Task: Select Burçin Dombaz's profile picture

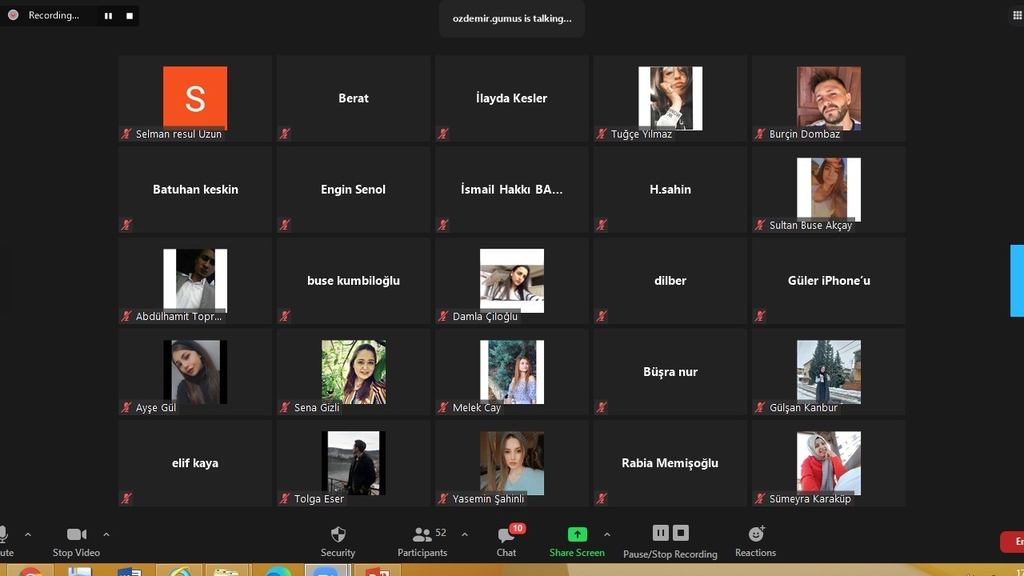Action: [x=829, y=98]
